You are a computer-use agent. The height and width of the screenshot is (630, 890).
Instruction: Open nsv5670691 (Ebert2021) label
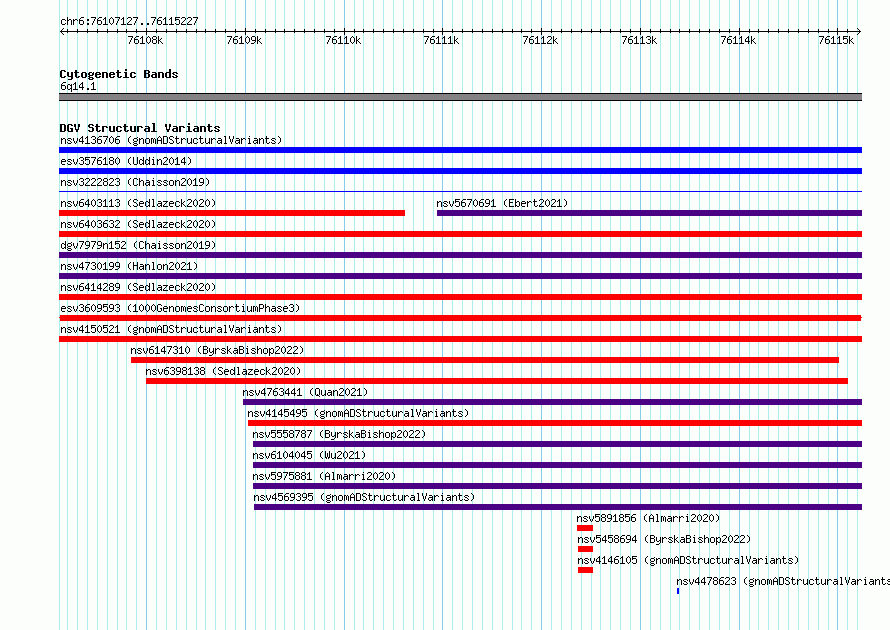click(502, 203)
